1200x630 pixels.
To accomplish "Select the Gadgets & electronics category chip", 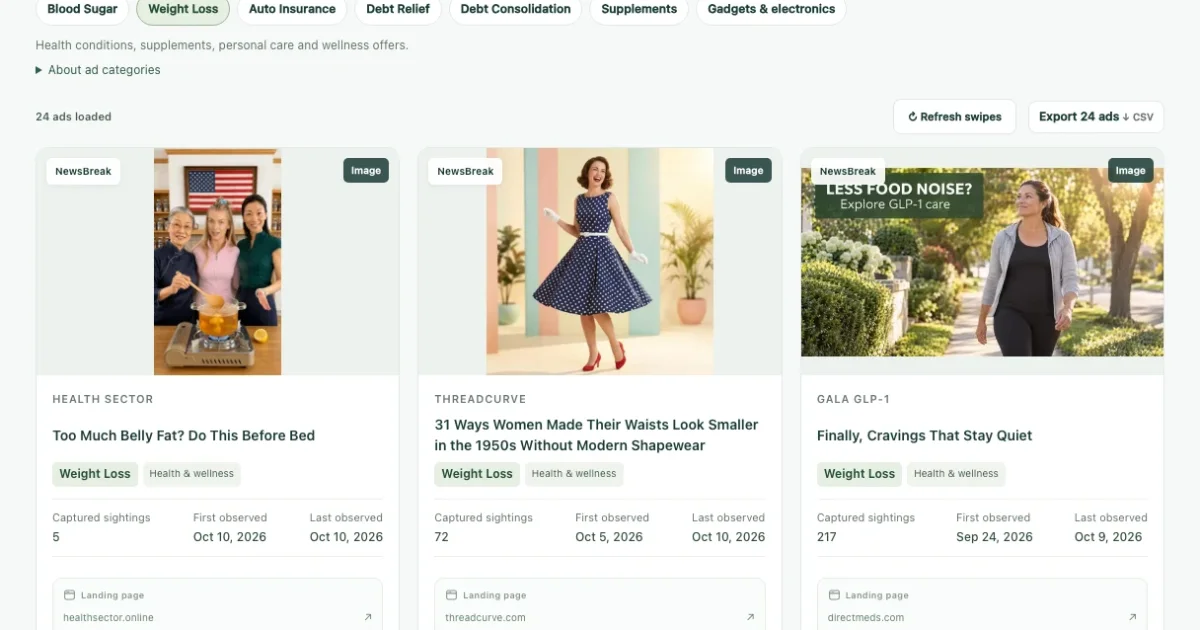I will pos(771,10).
